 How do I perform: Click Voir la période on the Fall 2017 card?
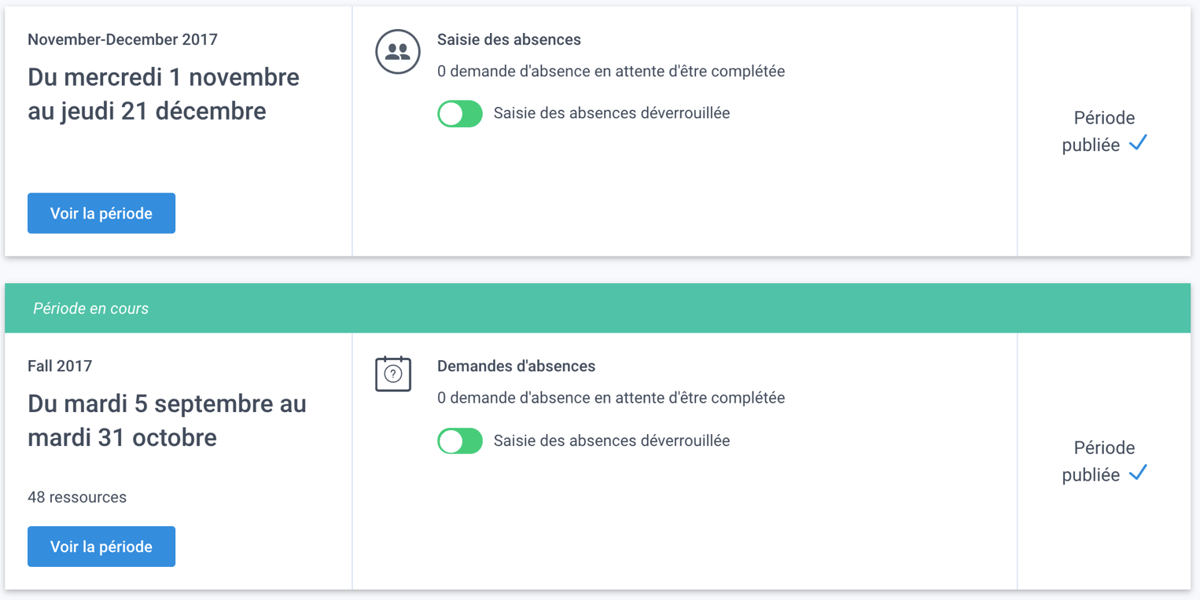[x=101, y=546]
